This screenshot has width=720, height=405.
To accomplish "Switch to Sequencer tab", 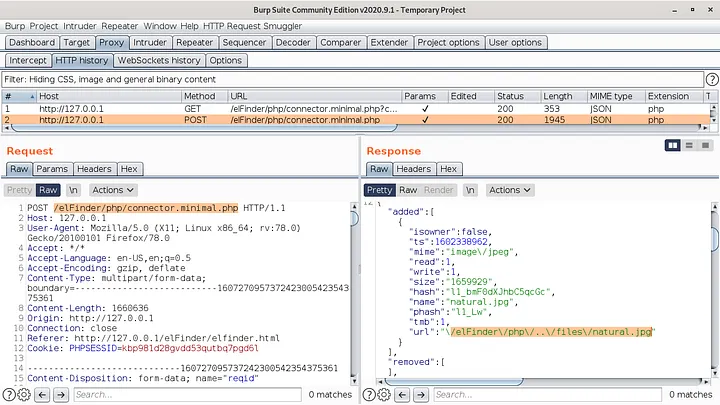I will tap(244, 43).
